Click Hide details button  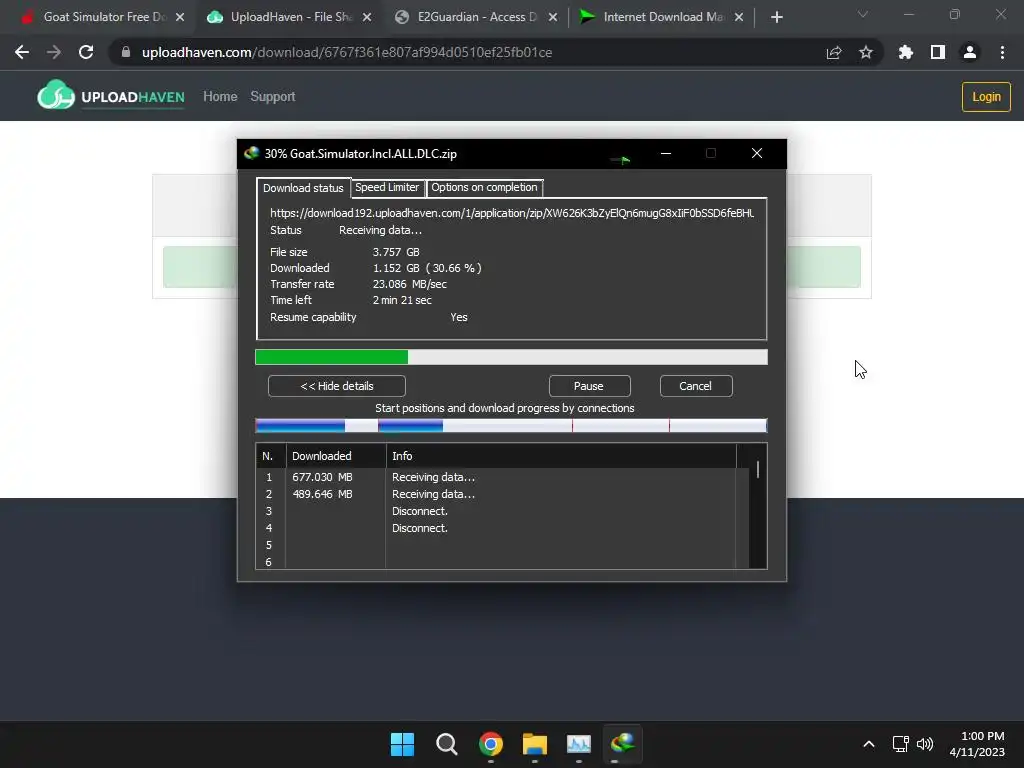click(337, 386)
